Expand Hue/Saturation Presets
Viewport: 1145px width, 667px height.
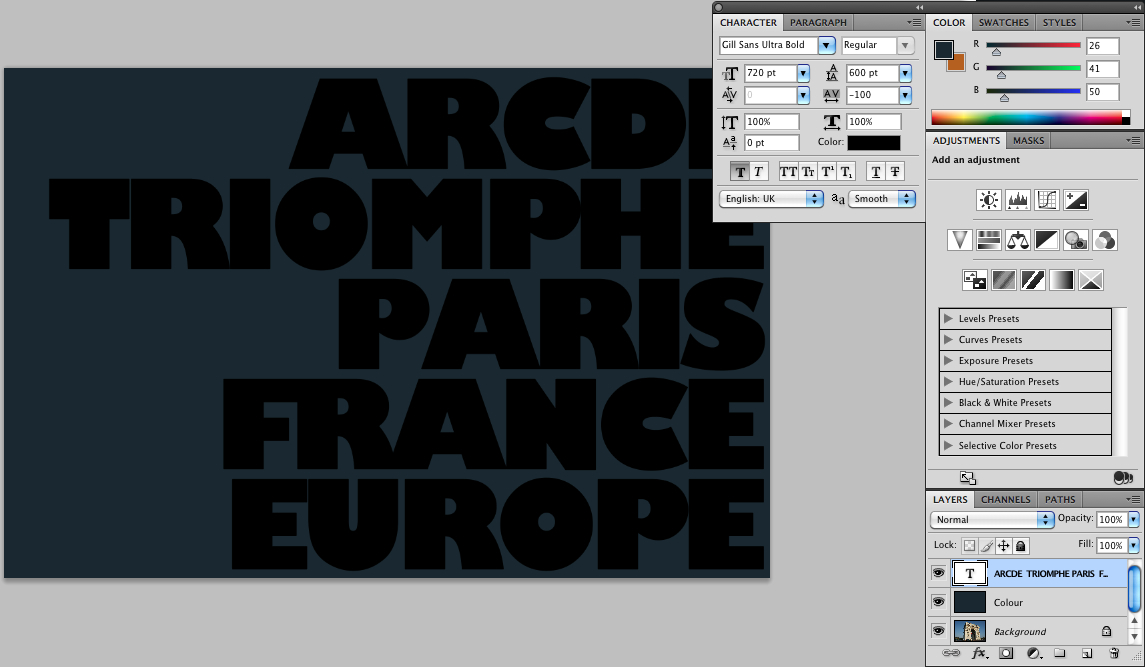click(948, 381)
